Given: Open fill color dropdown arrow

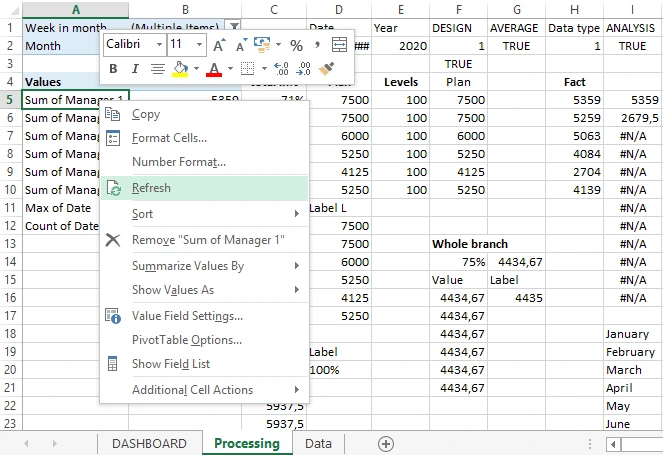Looking at the screenshot, I should (197, 69).
